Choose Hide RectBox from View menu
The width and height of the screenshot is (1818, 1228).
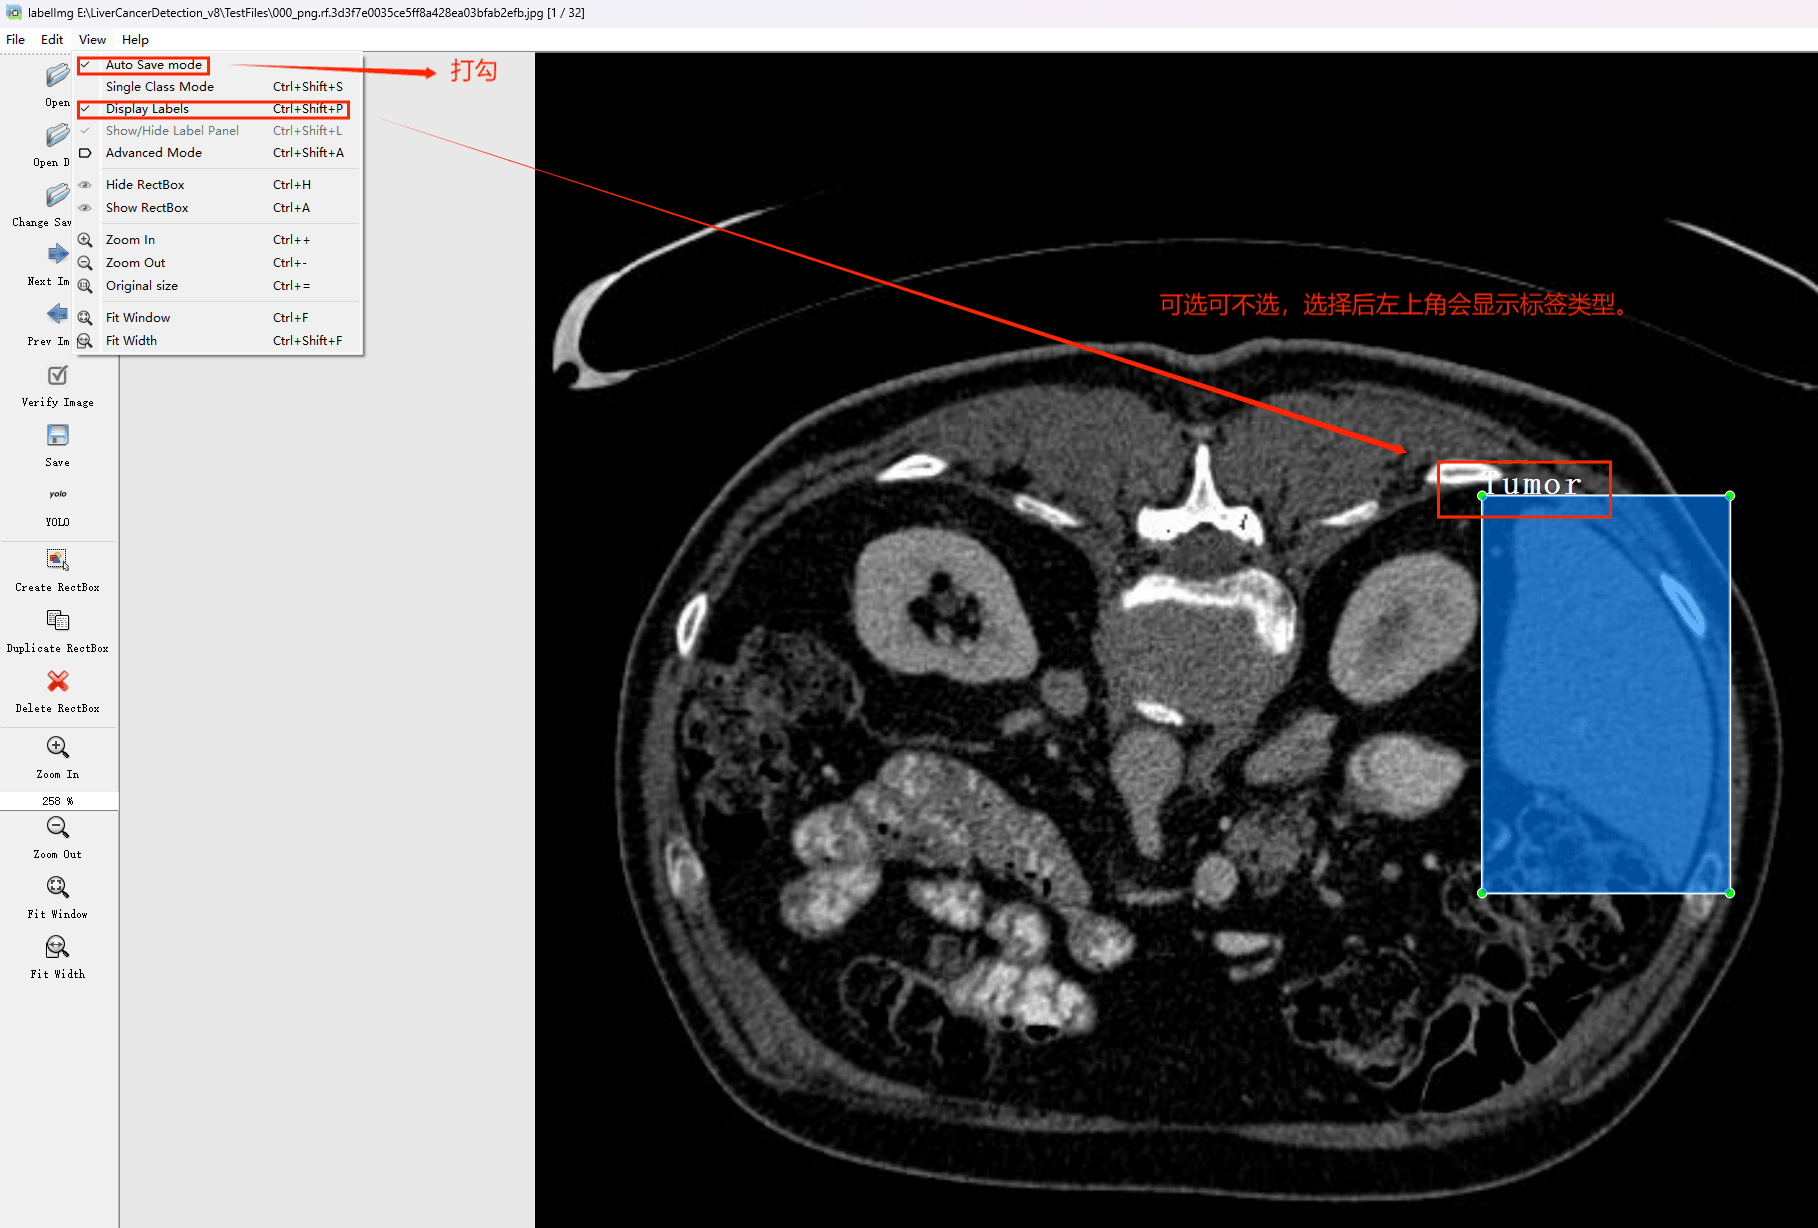point(145,185)
